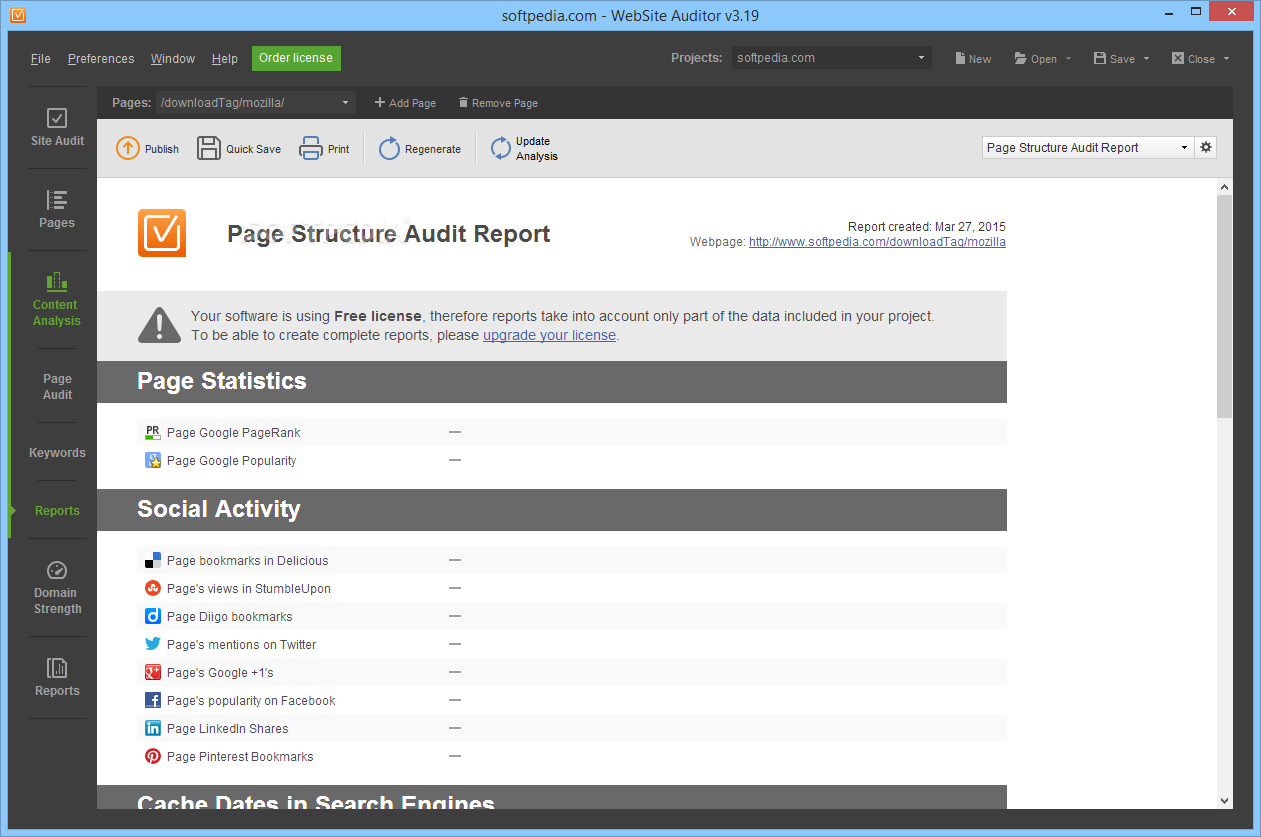
Task: Open the Pages sidebar section
Action: click(x=57, y=209)
